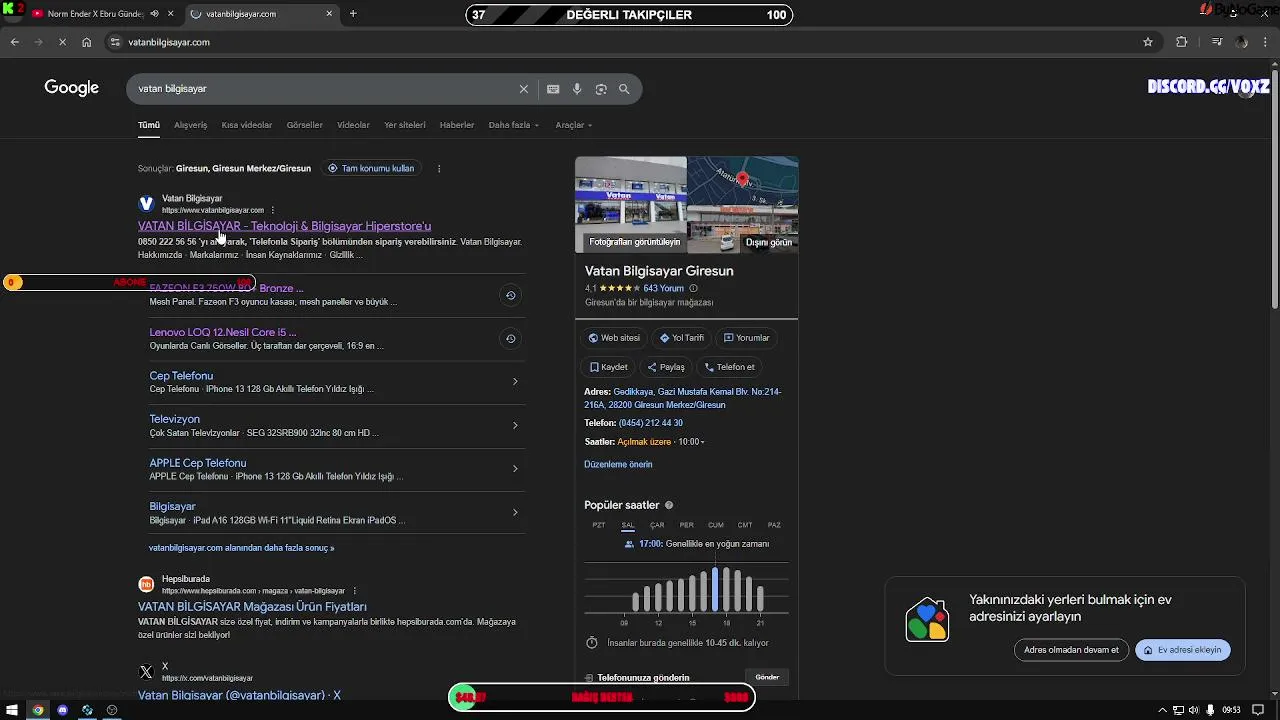Open history icon beside Lenovo LOQ result
The height and width of the screenshot is (720, 1280).
pos(510,339)
